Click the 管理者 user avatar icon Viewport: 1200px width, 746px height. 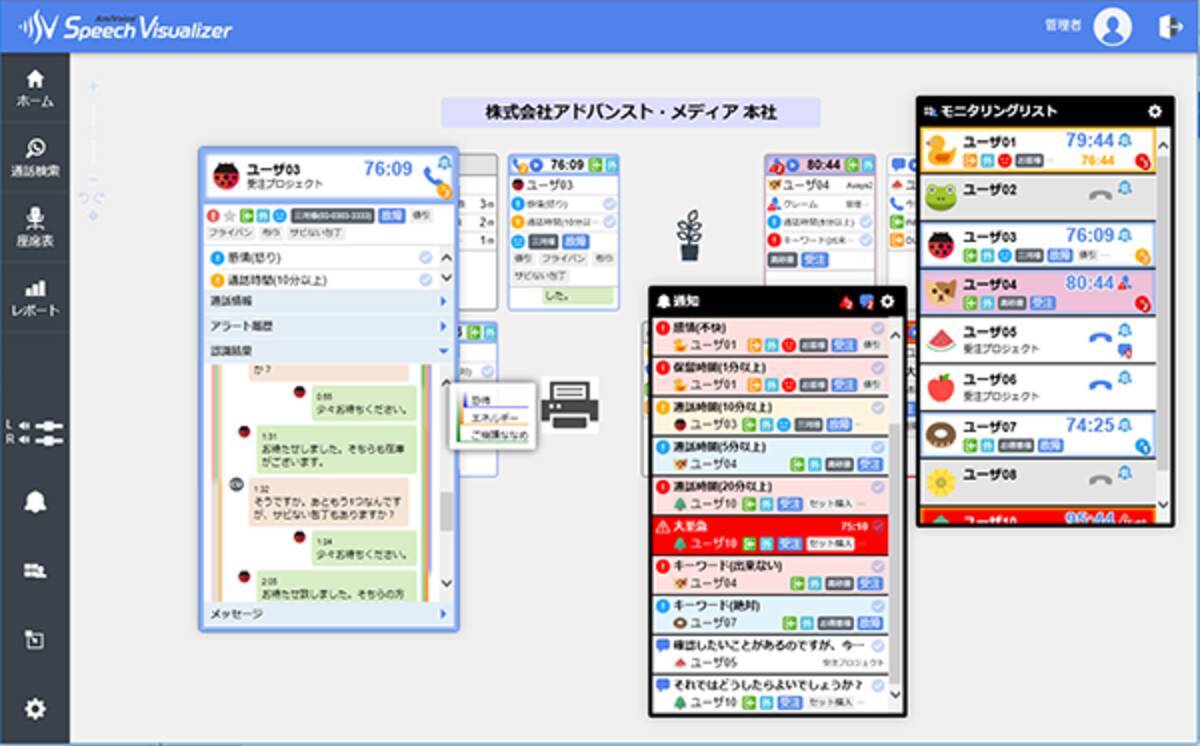[1112, 27]
